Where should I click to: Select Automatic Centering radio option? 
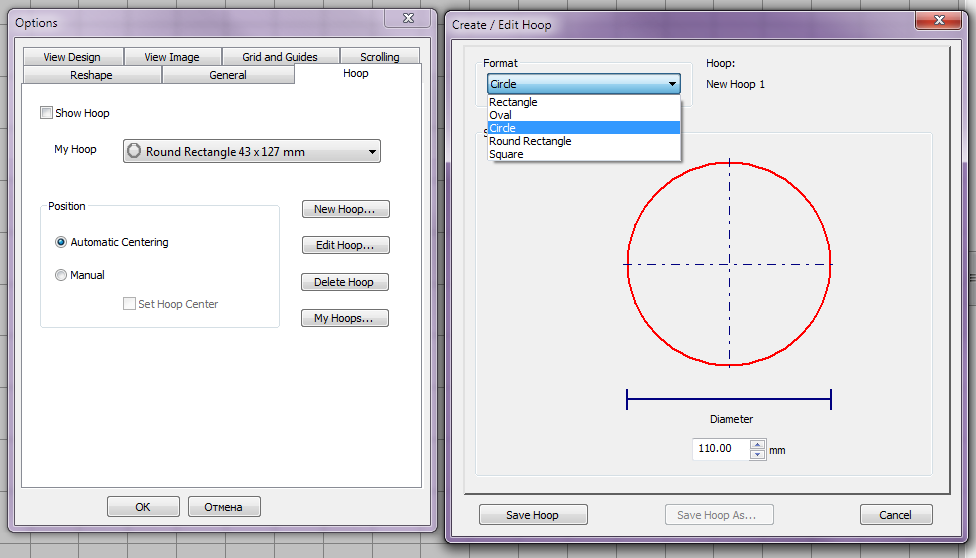pos(62,242)
